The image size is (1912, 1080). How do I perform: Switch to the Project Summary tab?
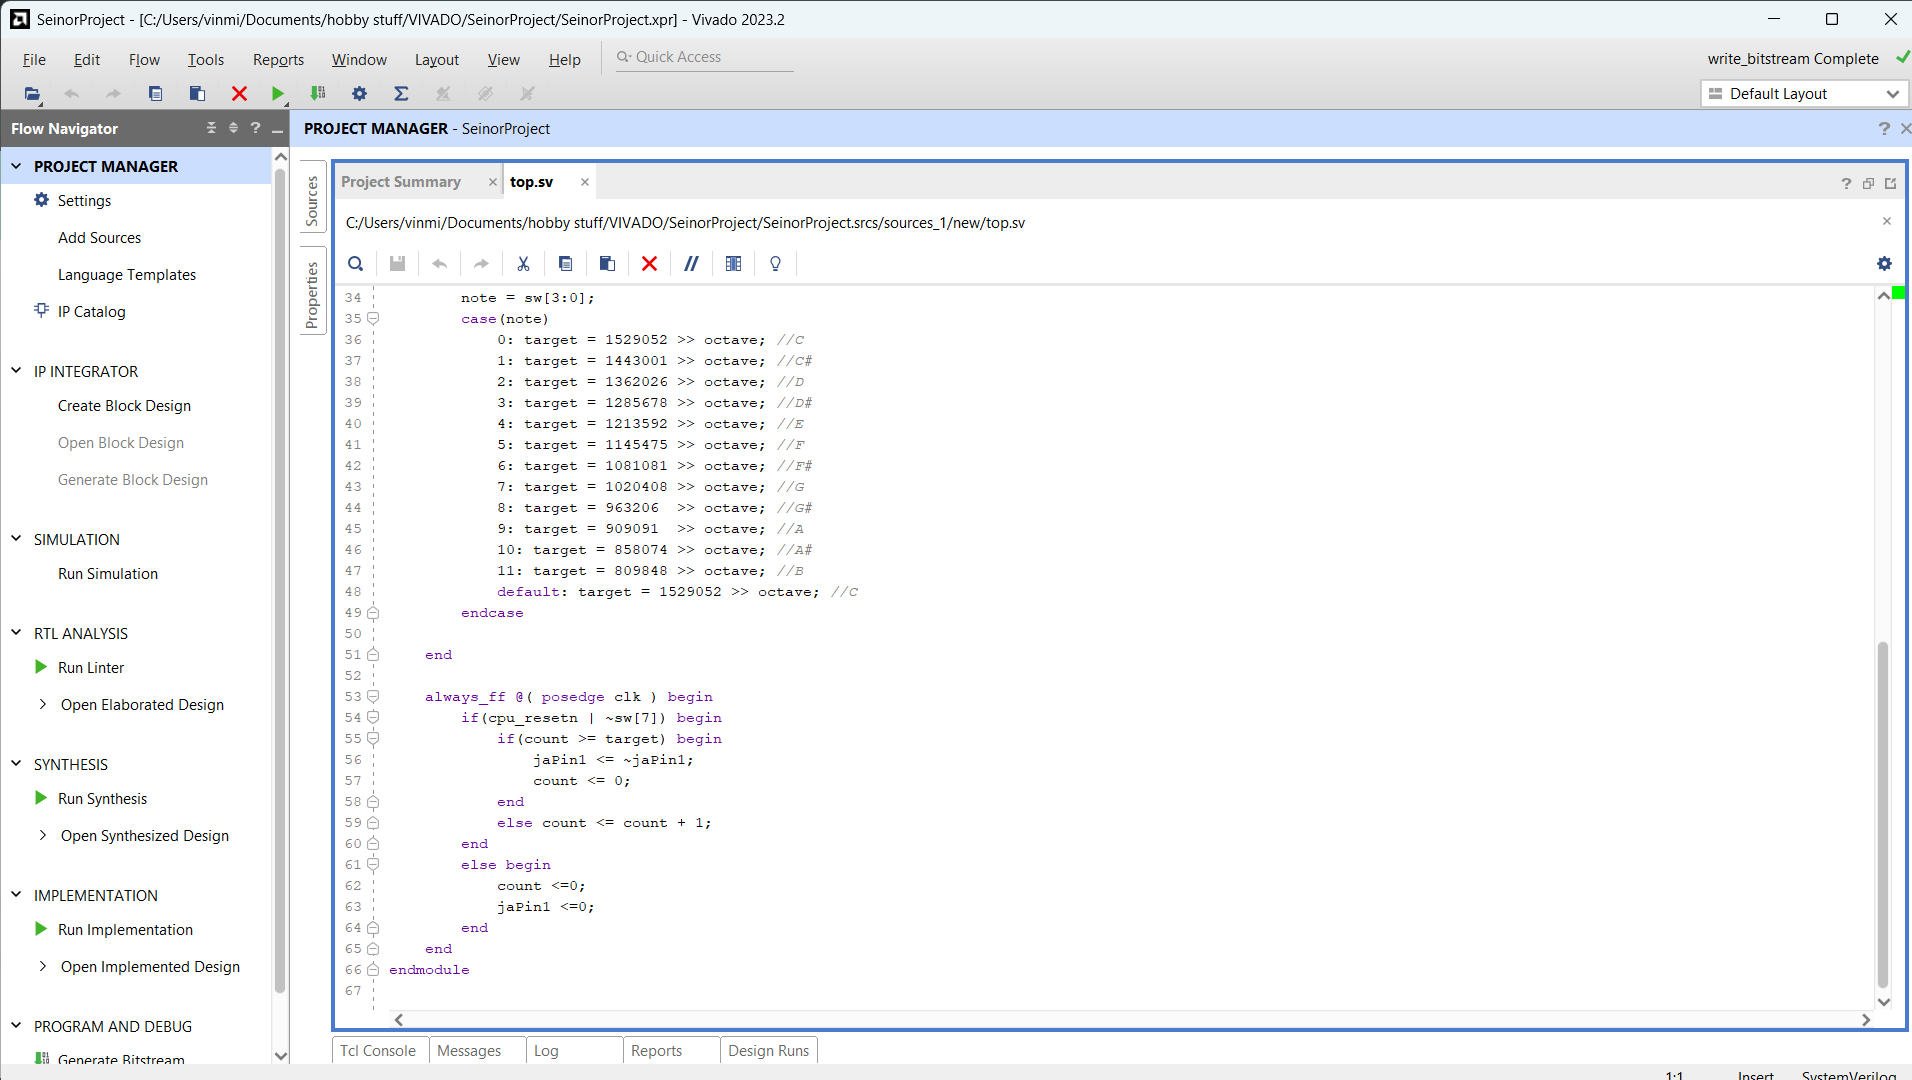pyautogui.click(x=401, y=181)
